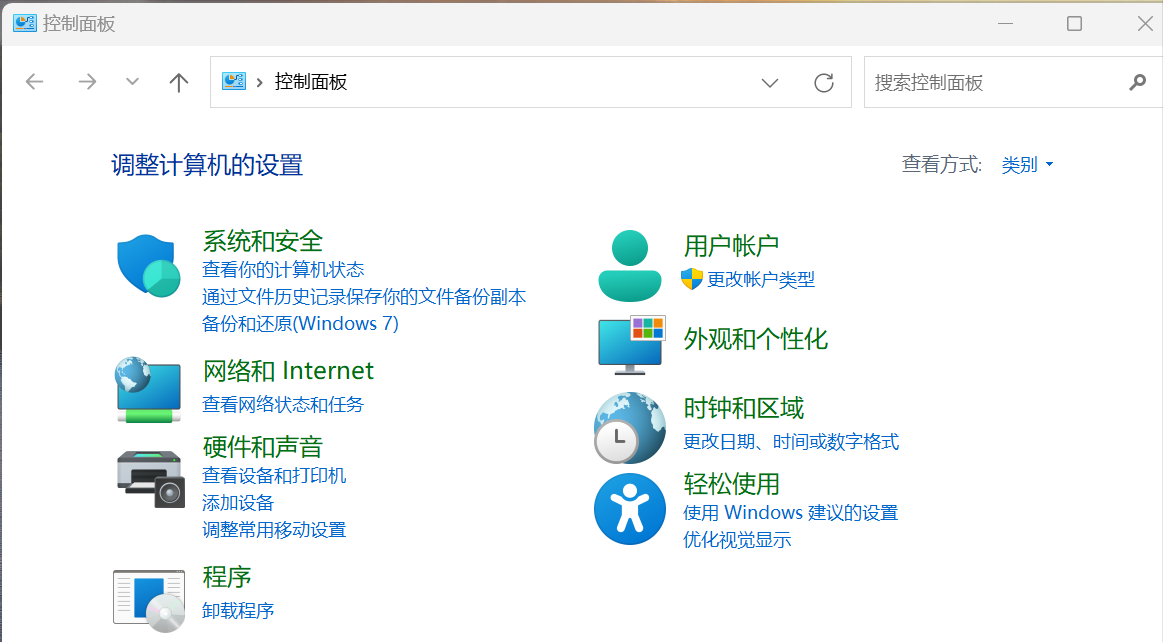Click 查看网络状态和任务 link
This screenshot has height=642, width=1163.
click(x=283, y=405)
